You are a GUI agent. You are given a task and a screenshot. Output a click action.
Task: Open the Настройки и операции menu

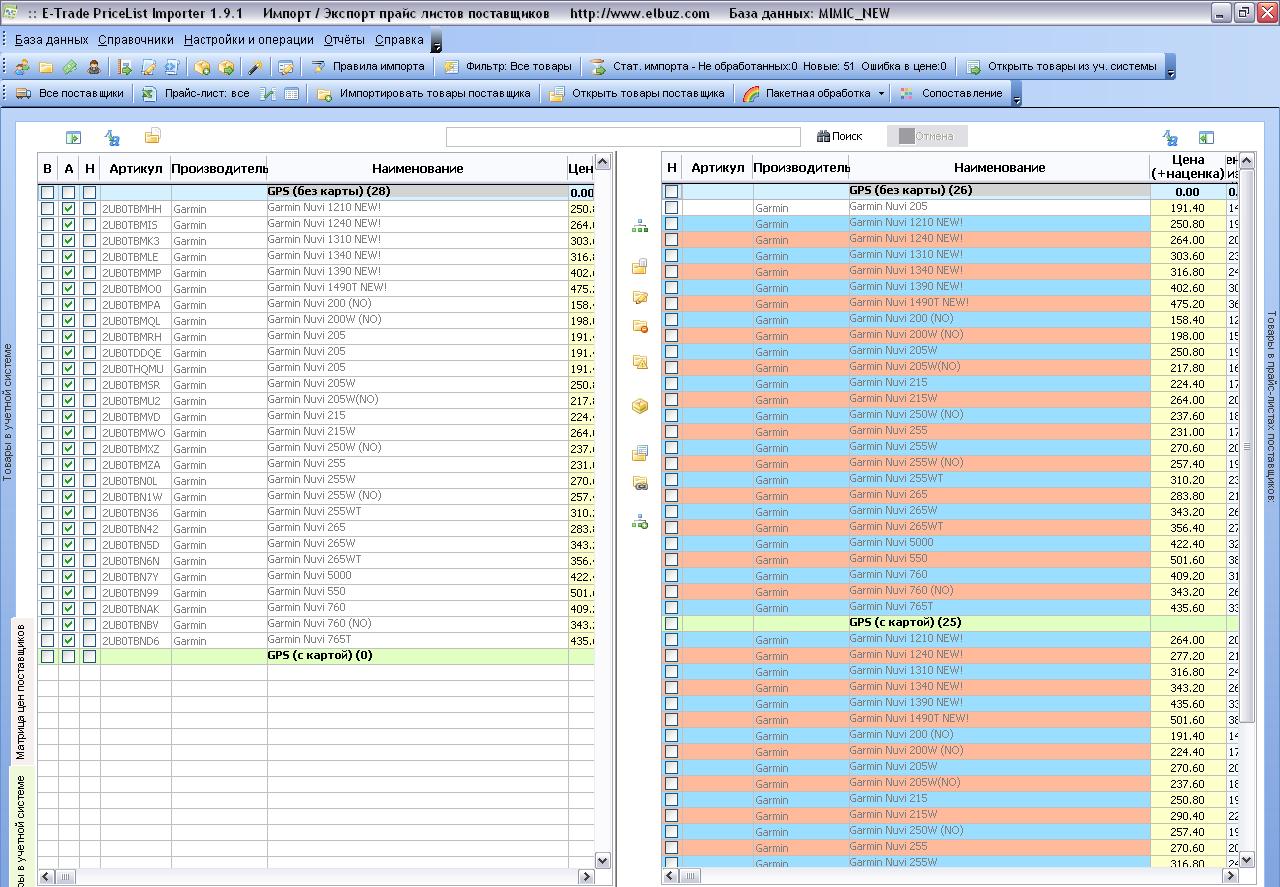point(249,40)
